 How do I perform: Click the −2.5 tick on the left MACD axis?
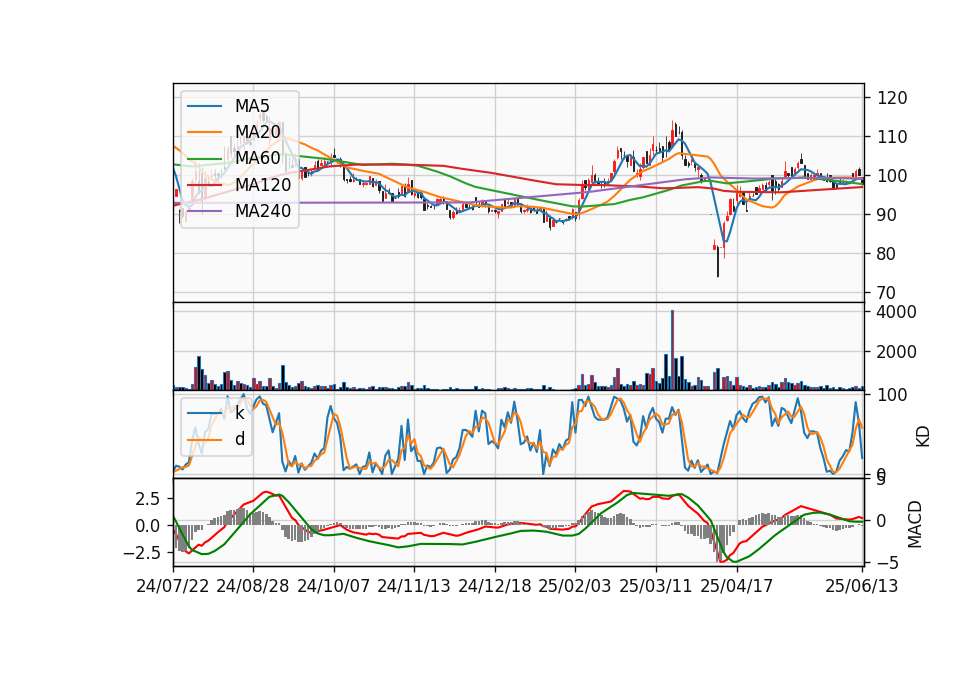click(x=141, y=553)
